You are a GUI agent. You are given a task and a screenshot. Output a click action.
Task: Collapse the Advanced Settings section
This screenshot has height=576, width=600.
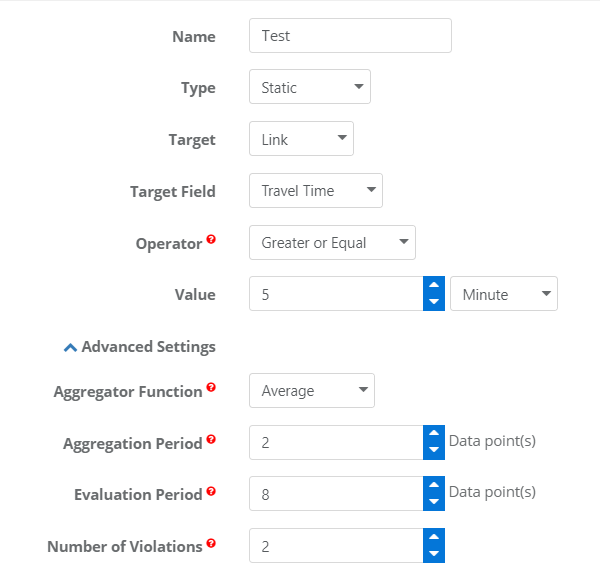140,347
